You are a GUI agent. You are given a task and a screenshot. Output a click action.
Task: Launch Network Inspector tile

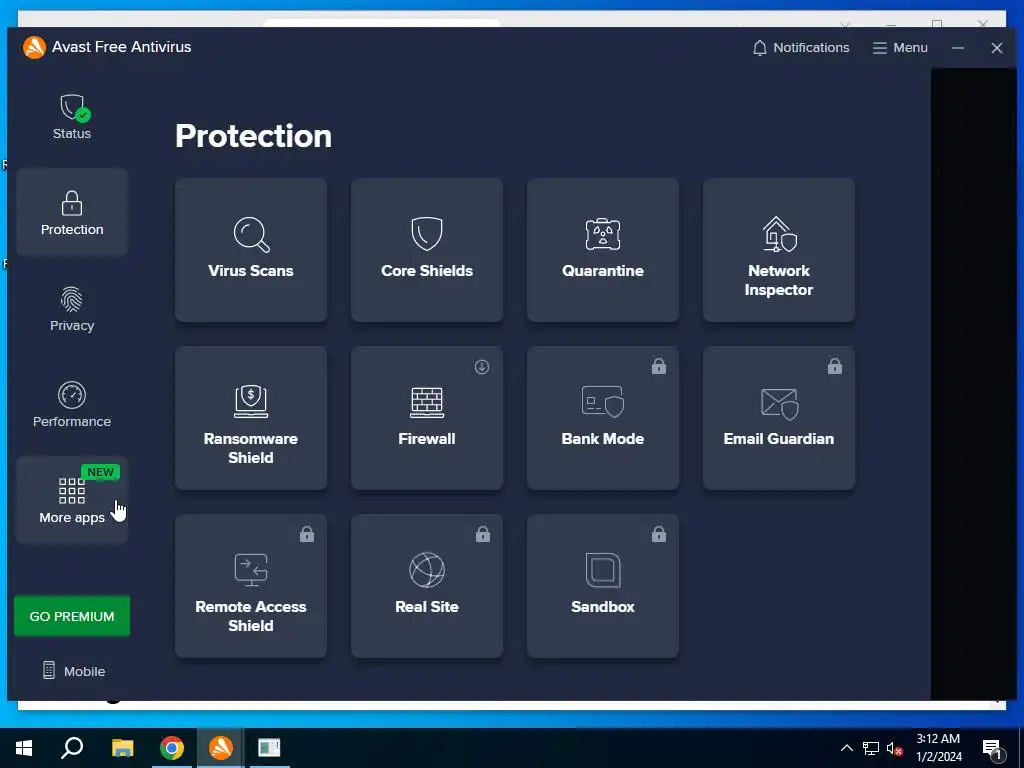tap(778, 250)
